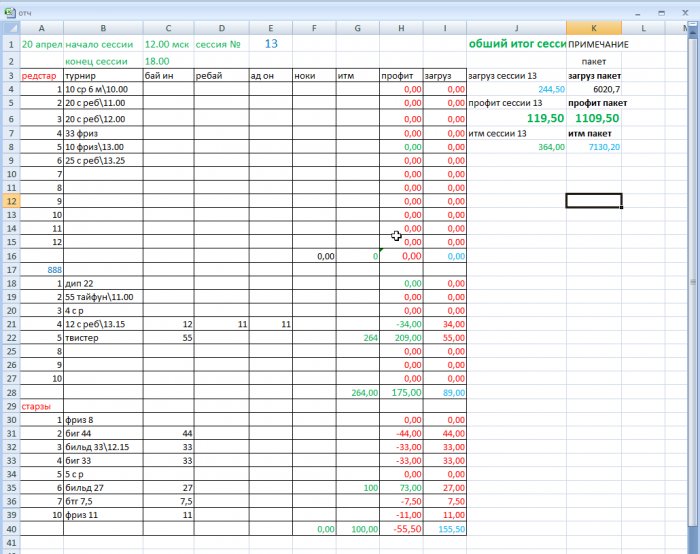Click '12.00 мск' cell

168,44
